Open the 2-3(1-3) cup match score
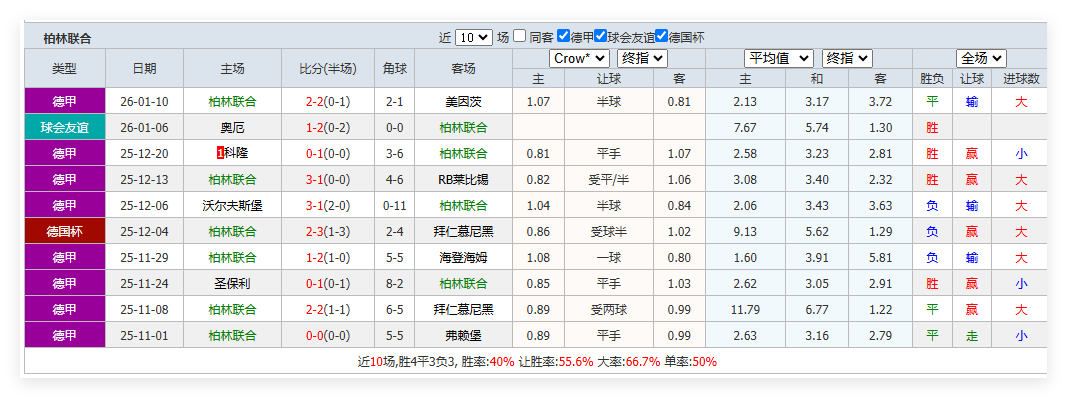1067x398 pixels. (x=328, y=231)
